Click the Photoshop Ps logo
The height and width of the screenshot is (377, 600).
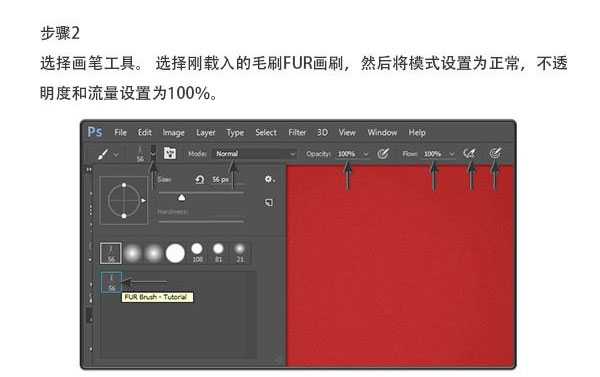click(x=95, y=132)
